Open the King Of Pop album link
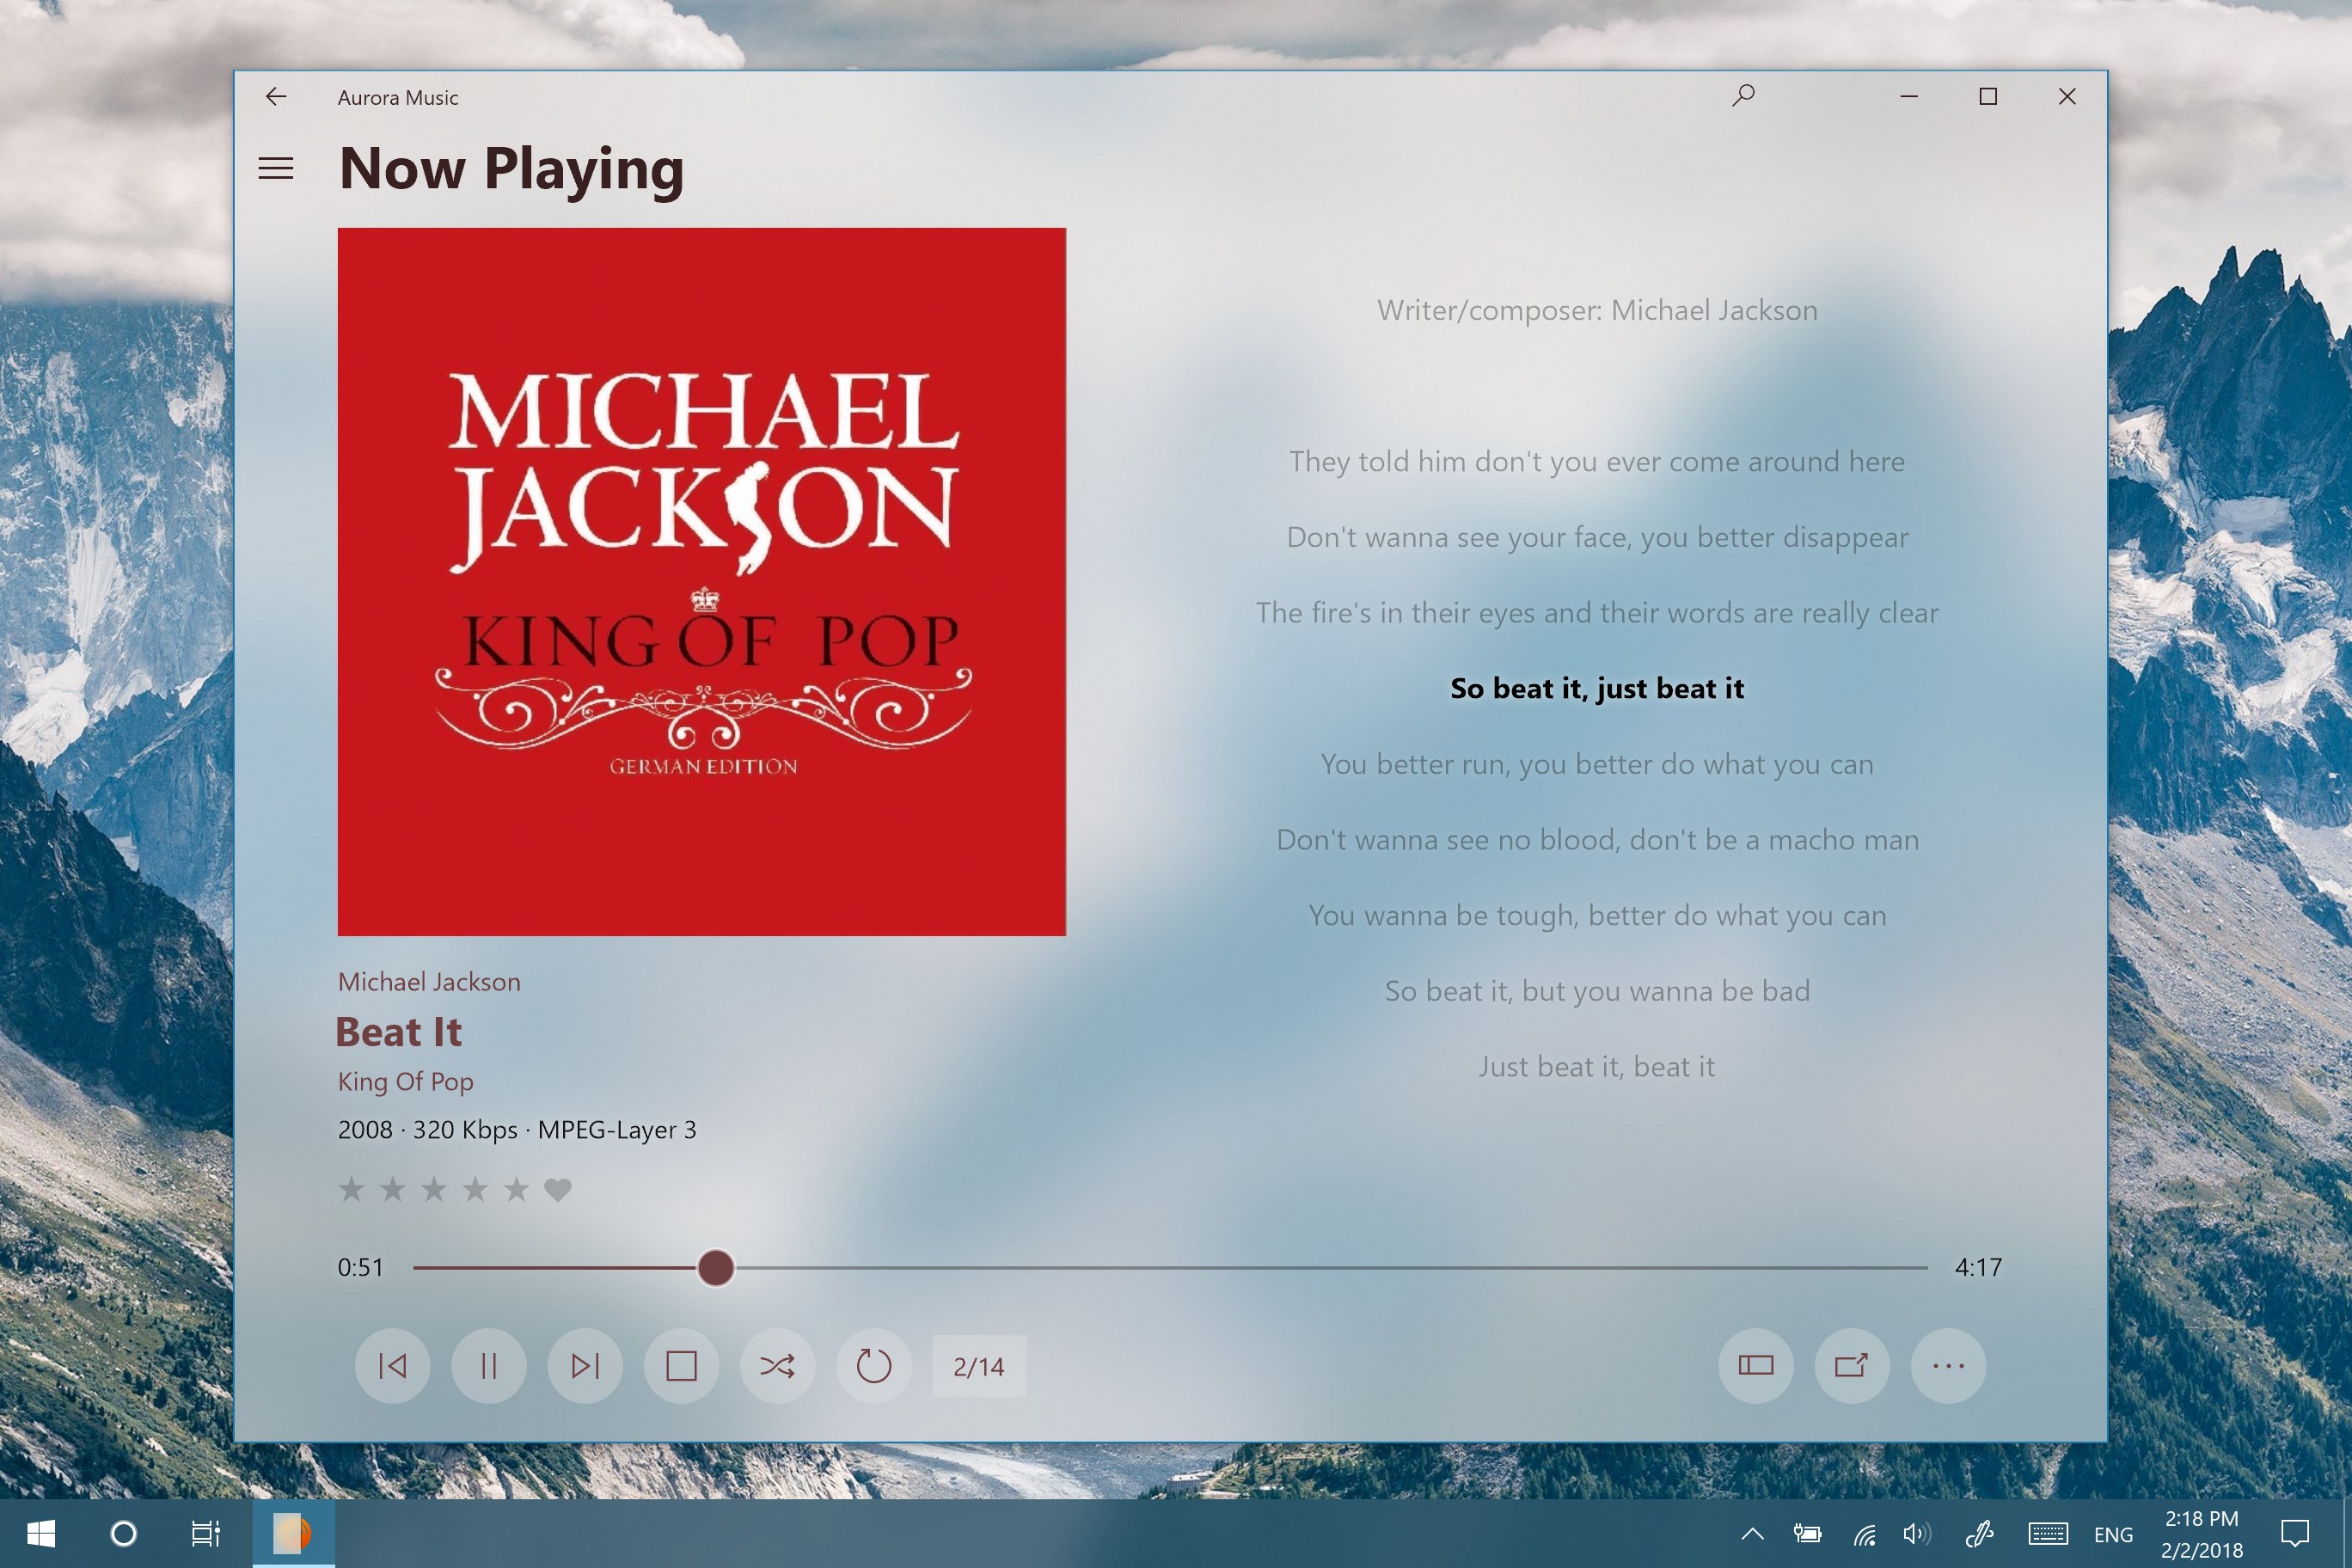The height and width of the screenshot is (1568, 2352). coord(405,1082)
